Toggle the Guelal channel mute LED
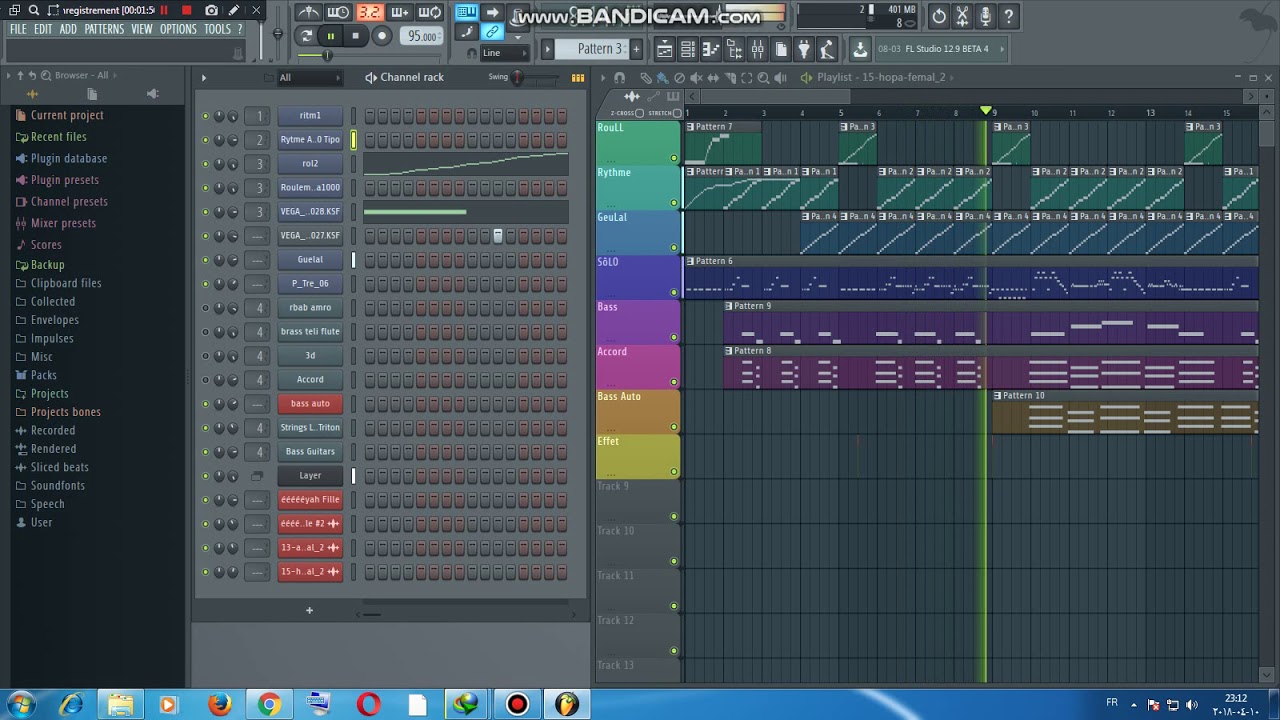1280x720 pixels. pos(206,260)
